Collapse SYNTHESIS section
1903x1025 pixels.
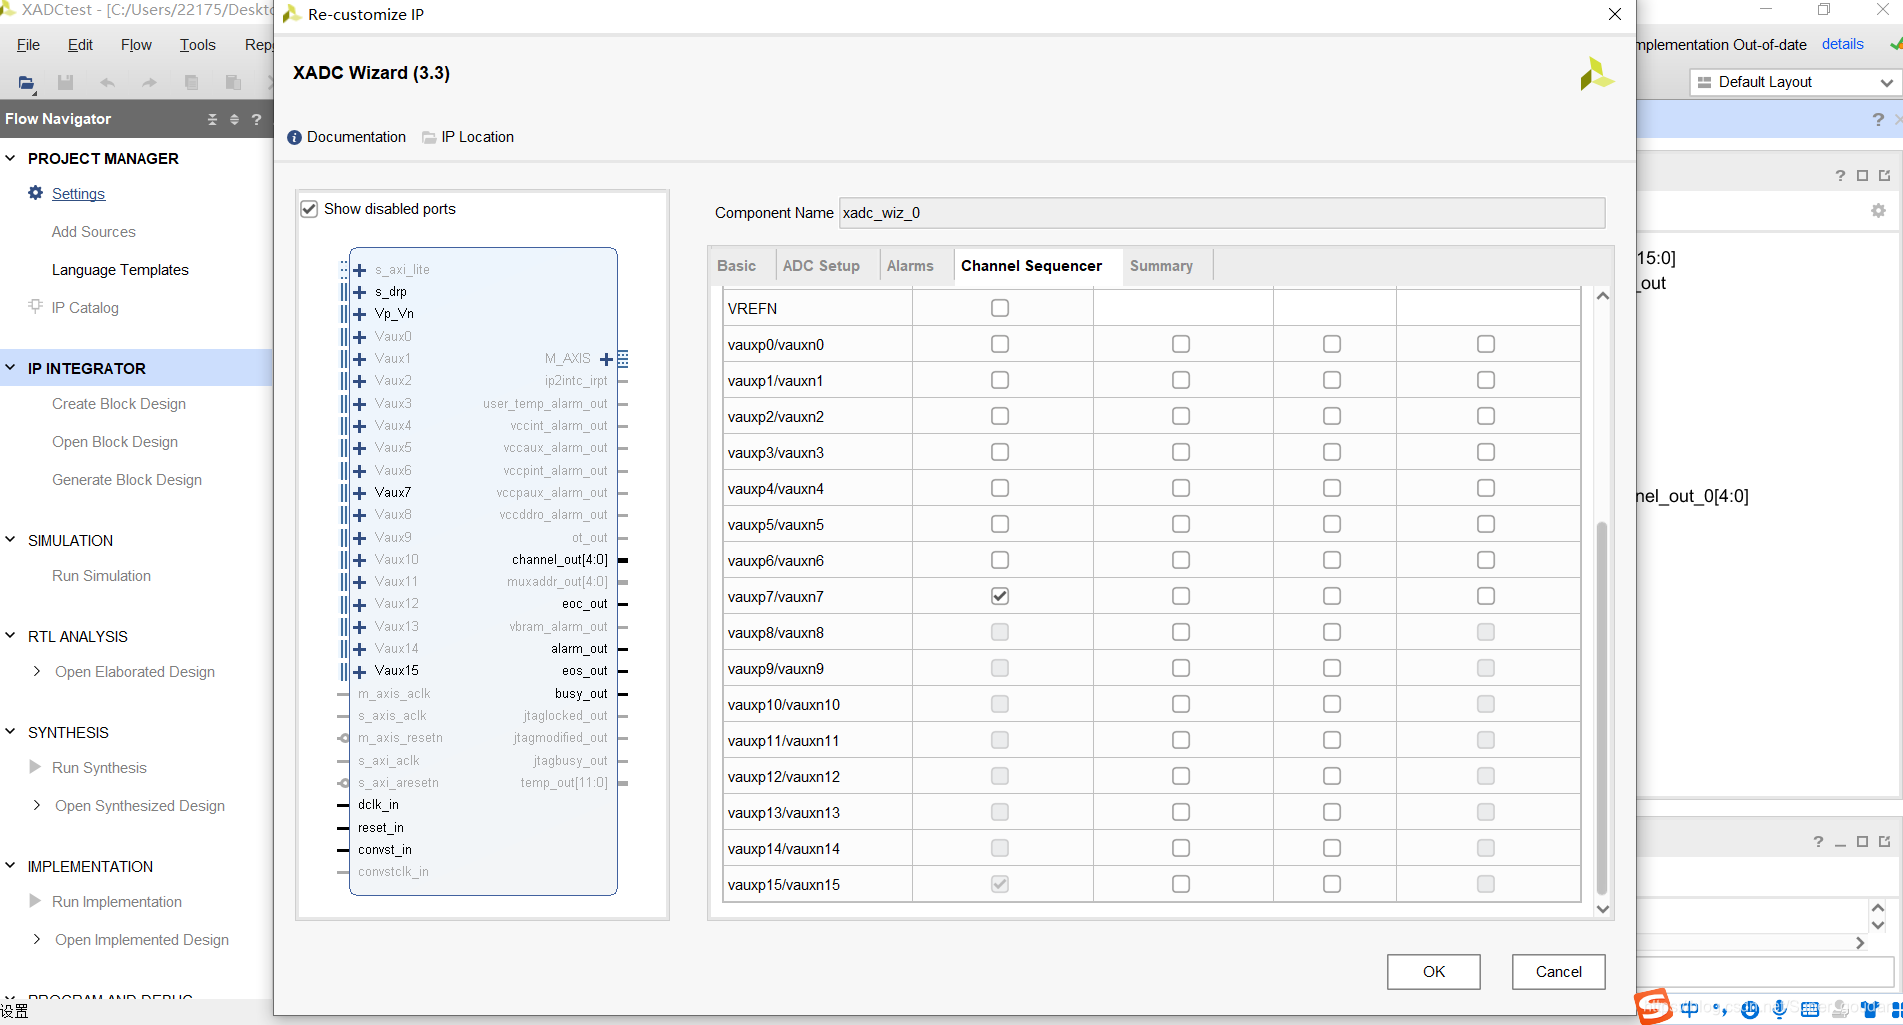[10, 732]
